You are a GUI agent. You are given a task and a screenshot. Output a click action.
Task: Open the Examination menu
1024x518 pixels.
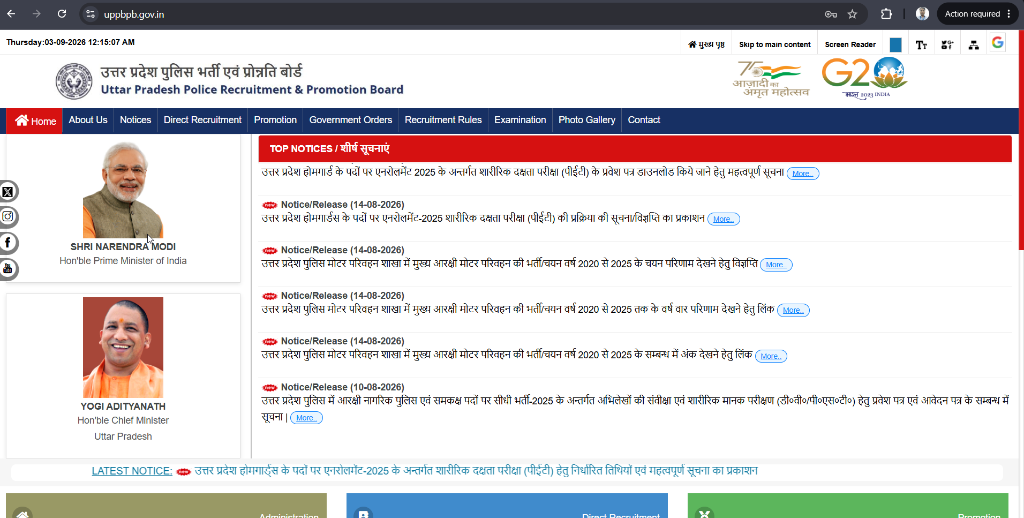[520, 120]
